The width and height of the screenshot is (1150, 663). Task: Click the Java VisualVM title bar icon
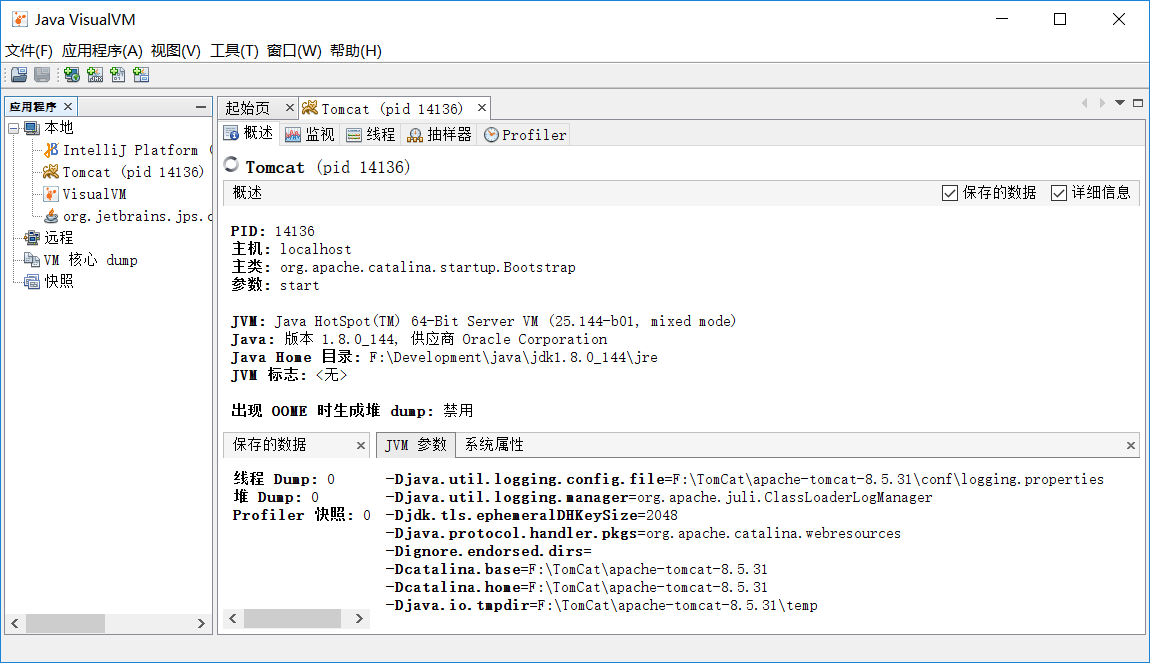click(x=19, y=19)
